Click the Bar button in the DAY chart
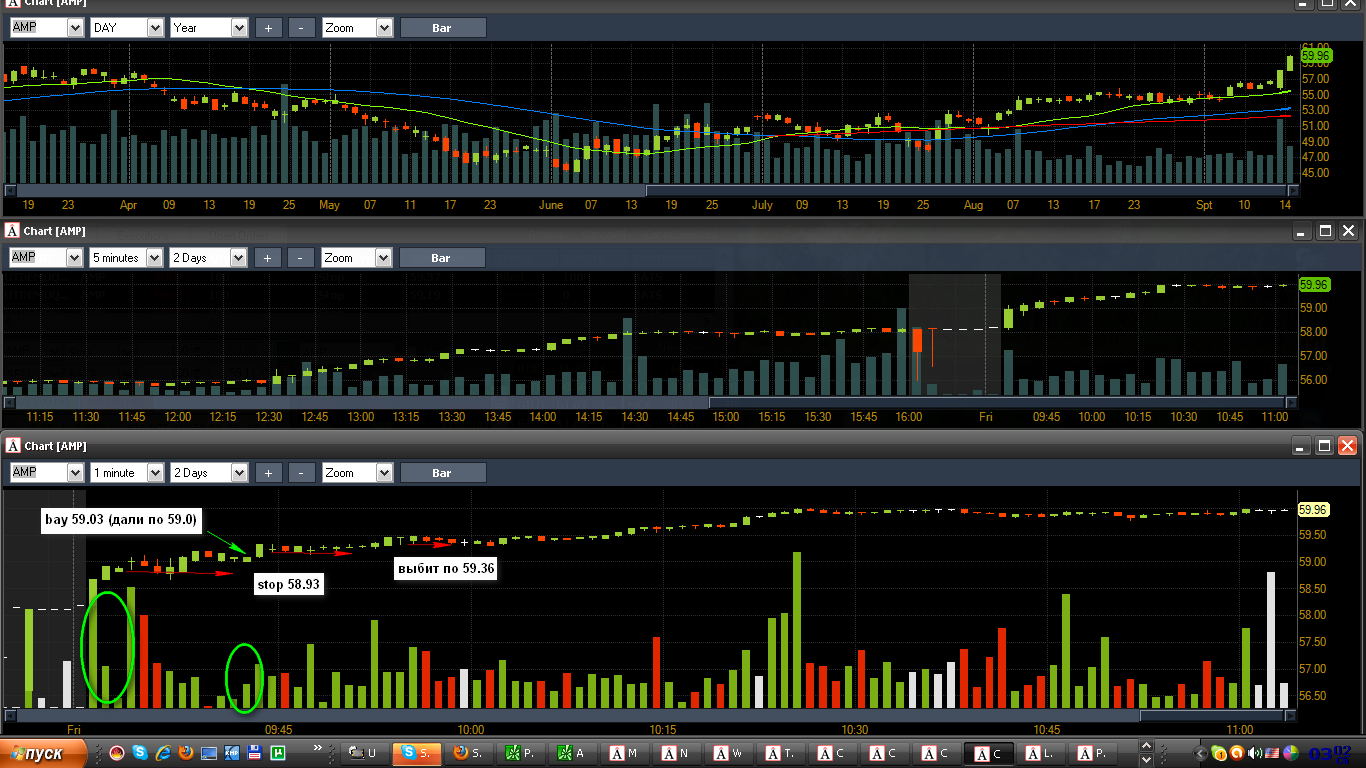Viewport: 1366px width, 768px height. pos(443,28)
